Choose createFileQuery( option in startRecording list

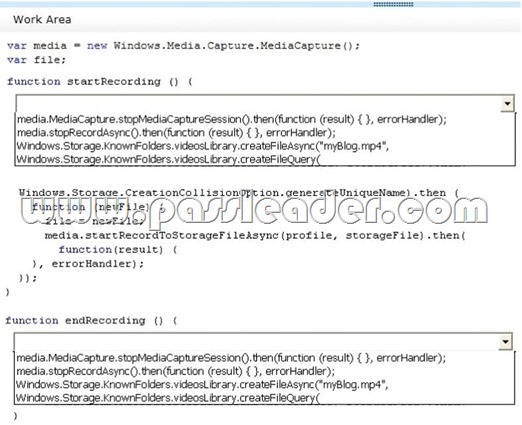168,159
